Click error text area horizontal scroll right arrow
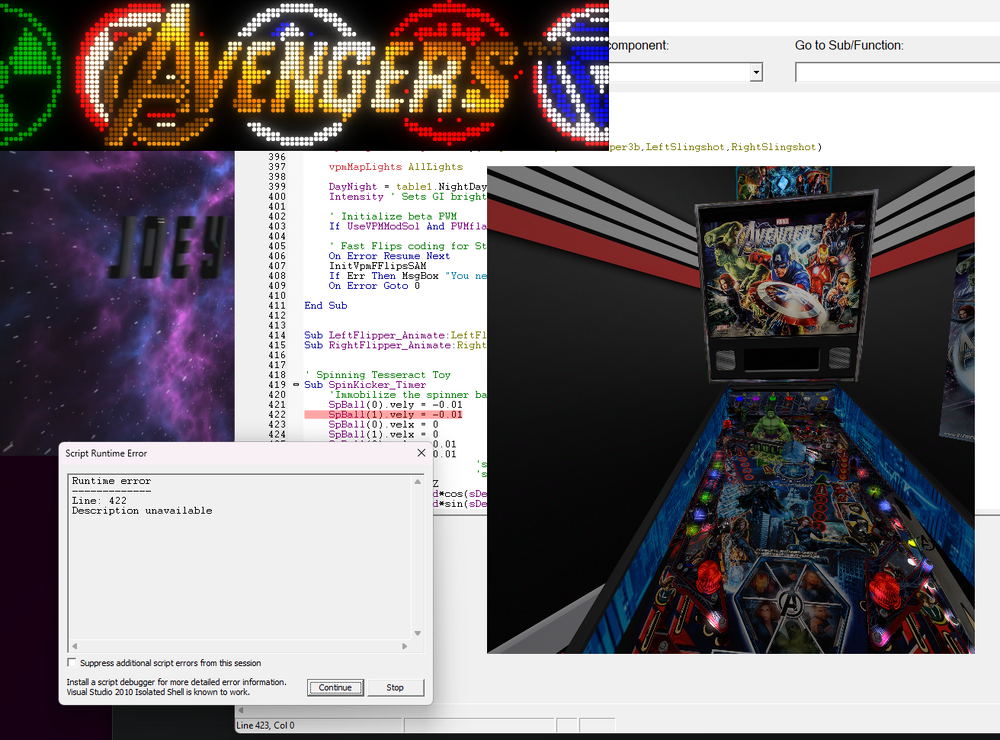 tap(404, 646)
